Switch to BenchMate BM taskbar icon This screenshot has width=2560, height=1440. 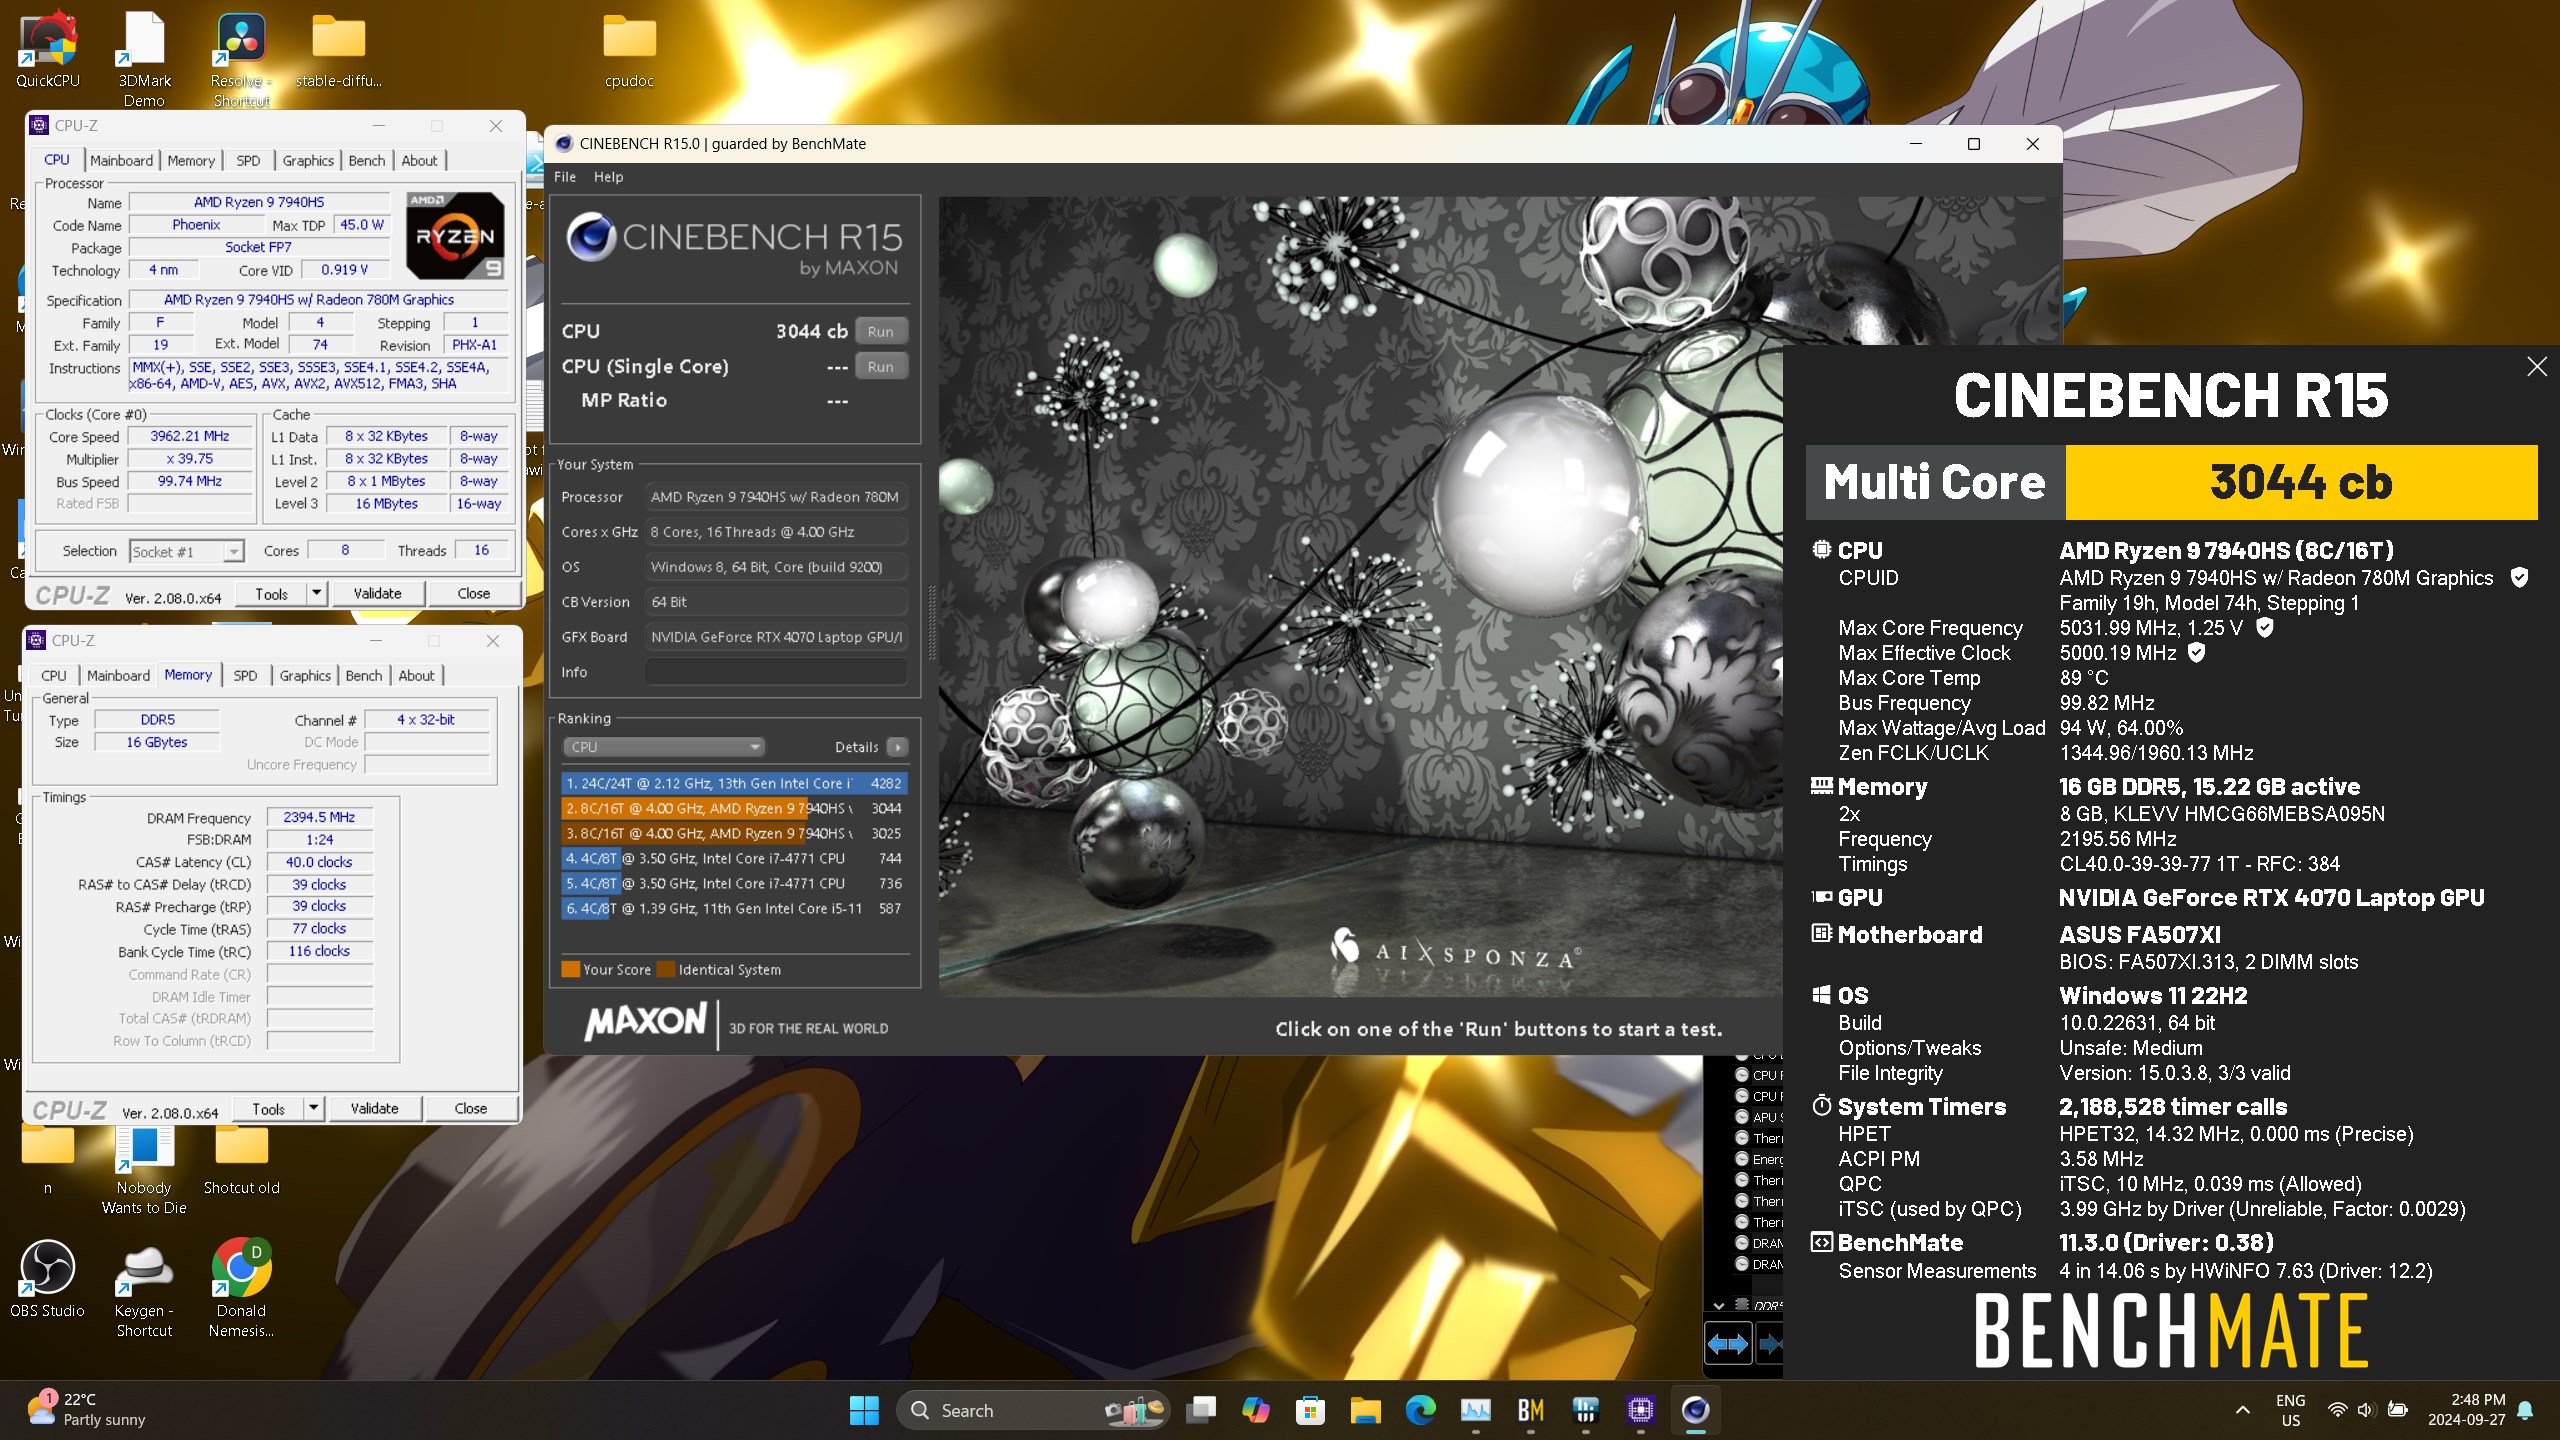[1530, 1410]
